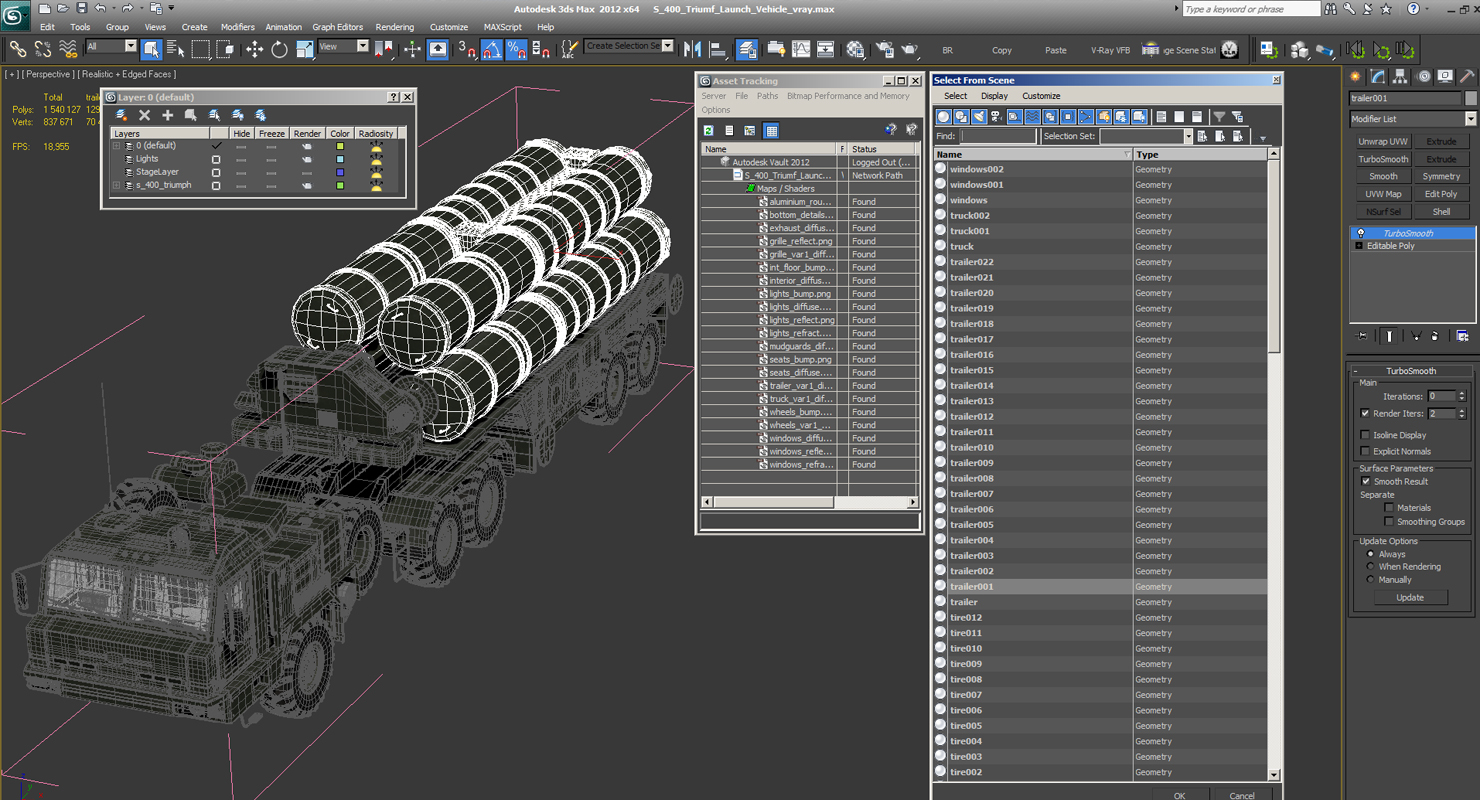Toggle Isoline Display checkbox

tap(1365, 435)
